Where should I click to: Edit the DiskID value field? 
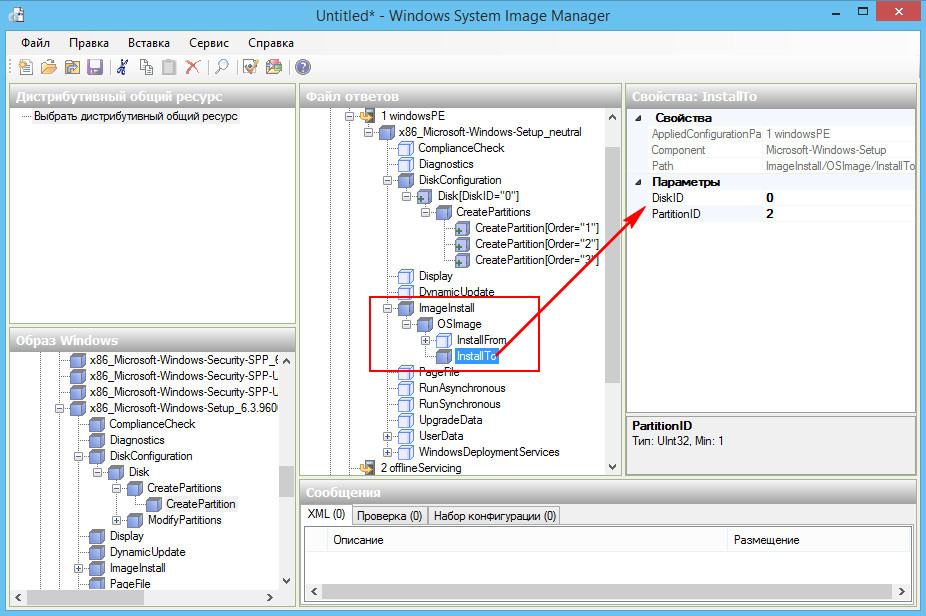pos(839,198)
